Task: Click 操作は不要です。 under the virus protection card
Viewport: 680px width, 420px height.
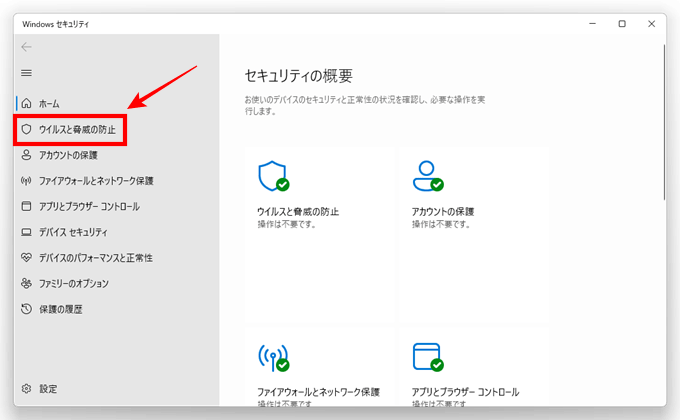Action: [x=287, y=224]
